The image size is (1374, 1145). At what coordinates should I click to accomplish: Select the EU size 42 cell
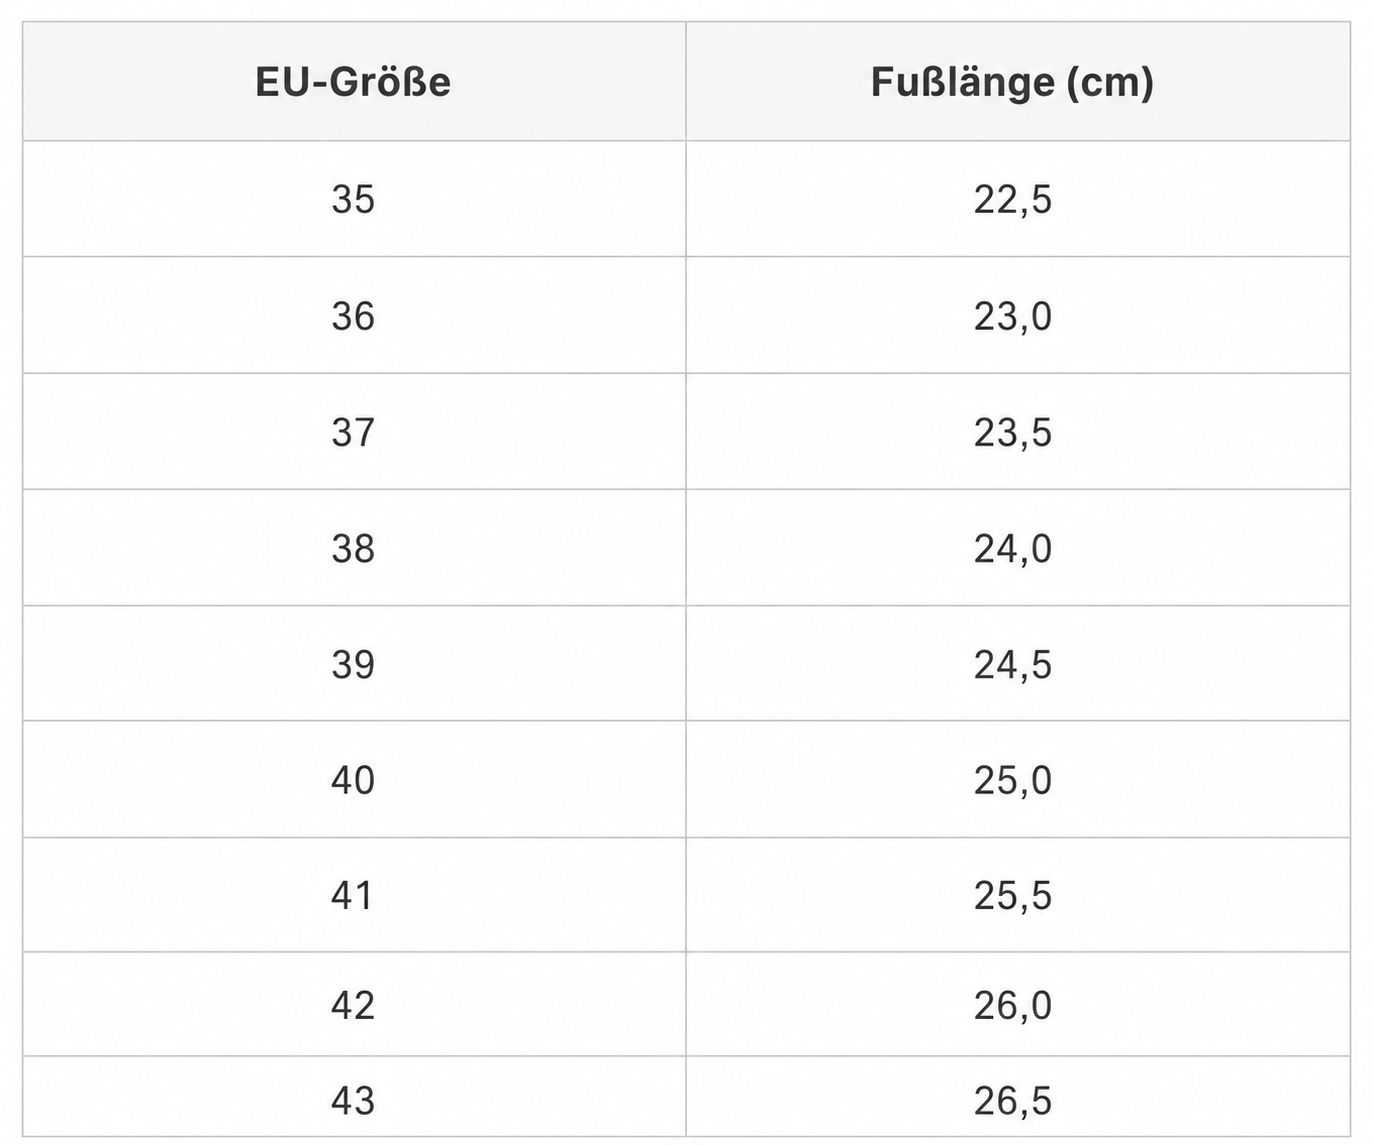coord(353,1005)
